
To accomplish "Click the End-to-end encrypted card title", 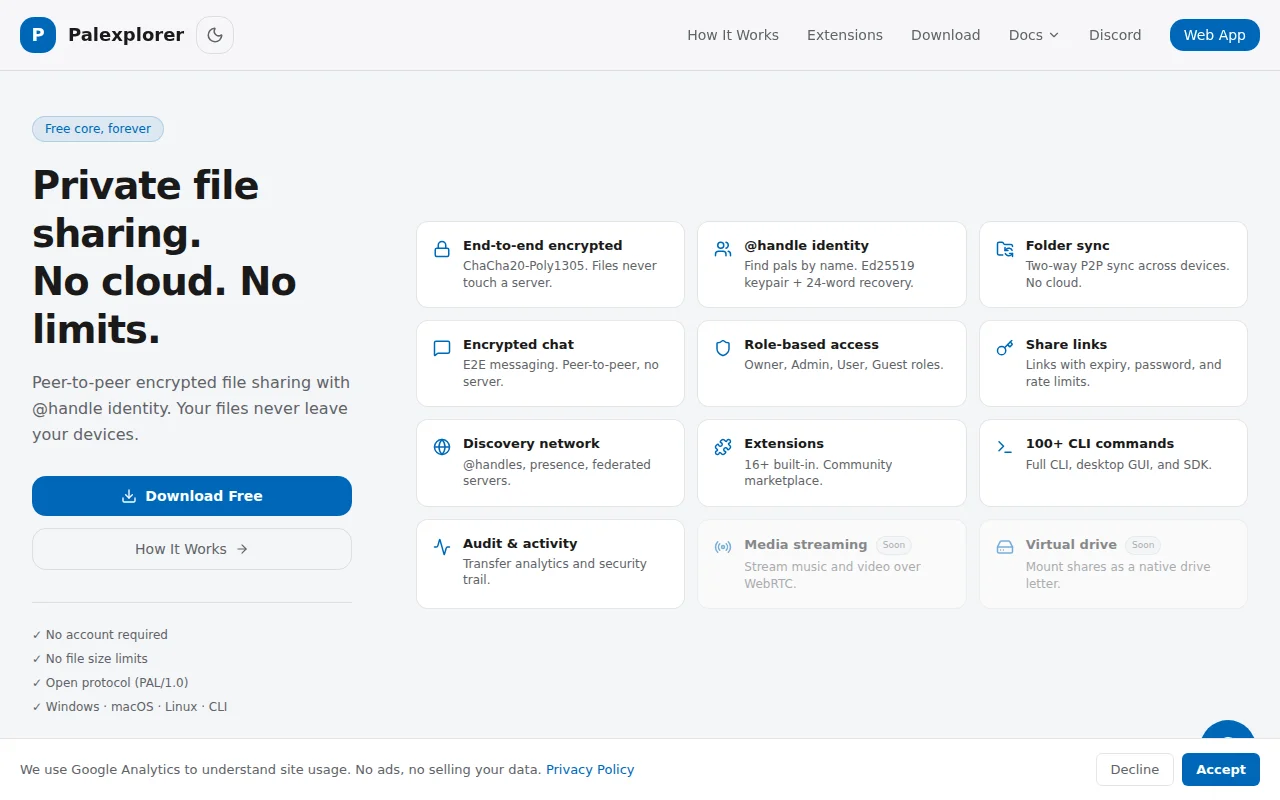I will click(x=543, y=245).
